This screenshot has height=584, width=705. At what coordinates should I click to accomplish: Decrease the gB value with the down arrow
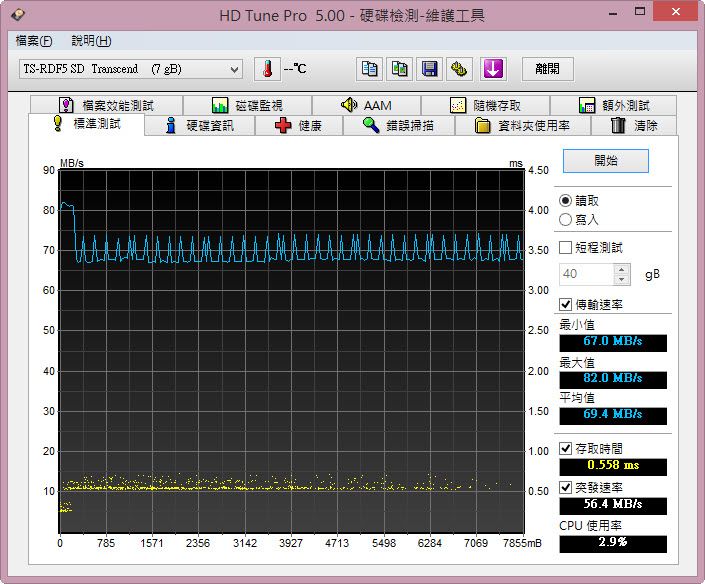point(622,279)
